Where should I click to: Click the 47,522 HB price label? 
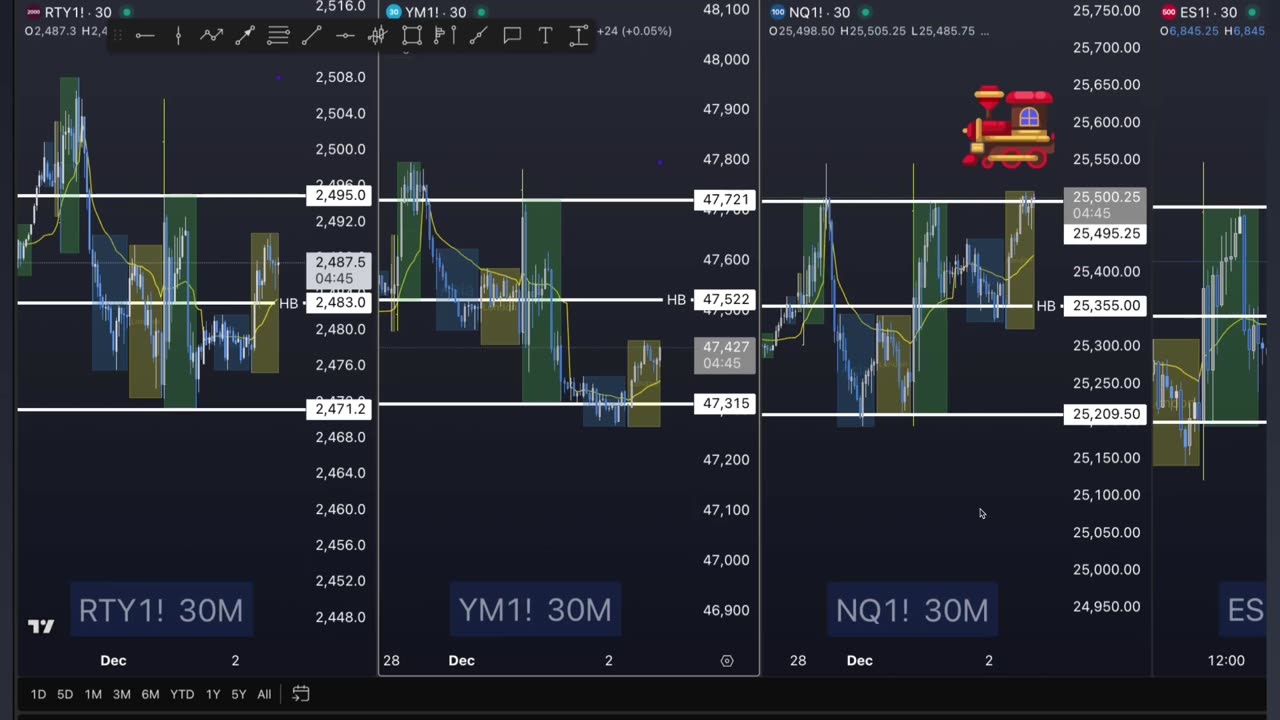725,300
